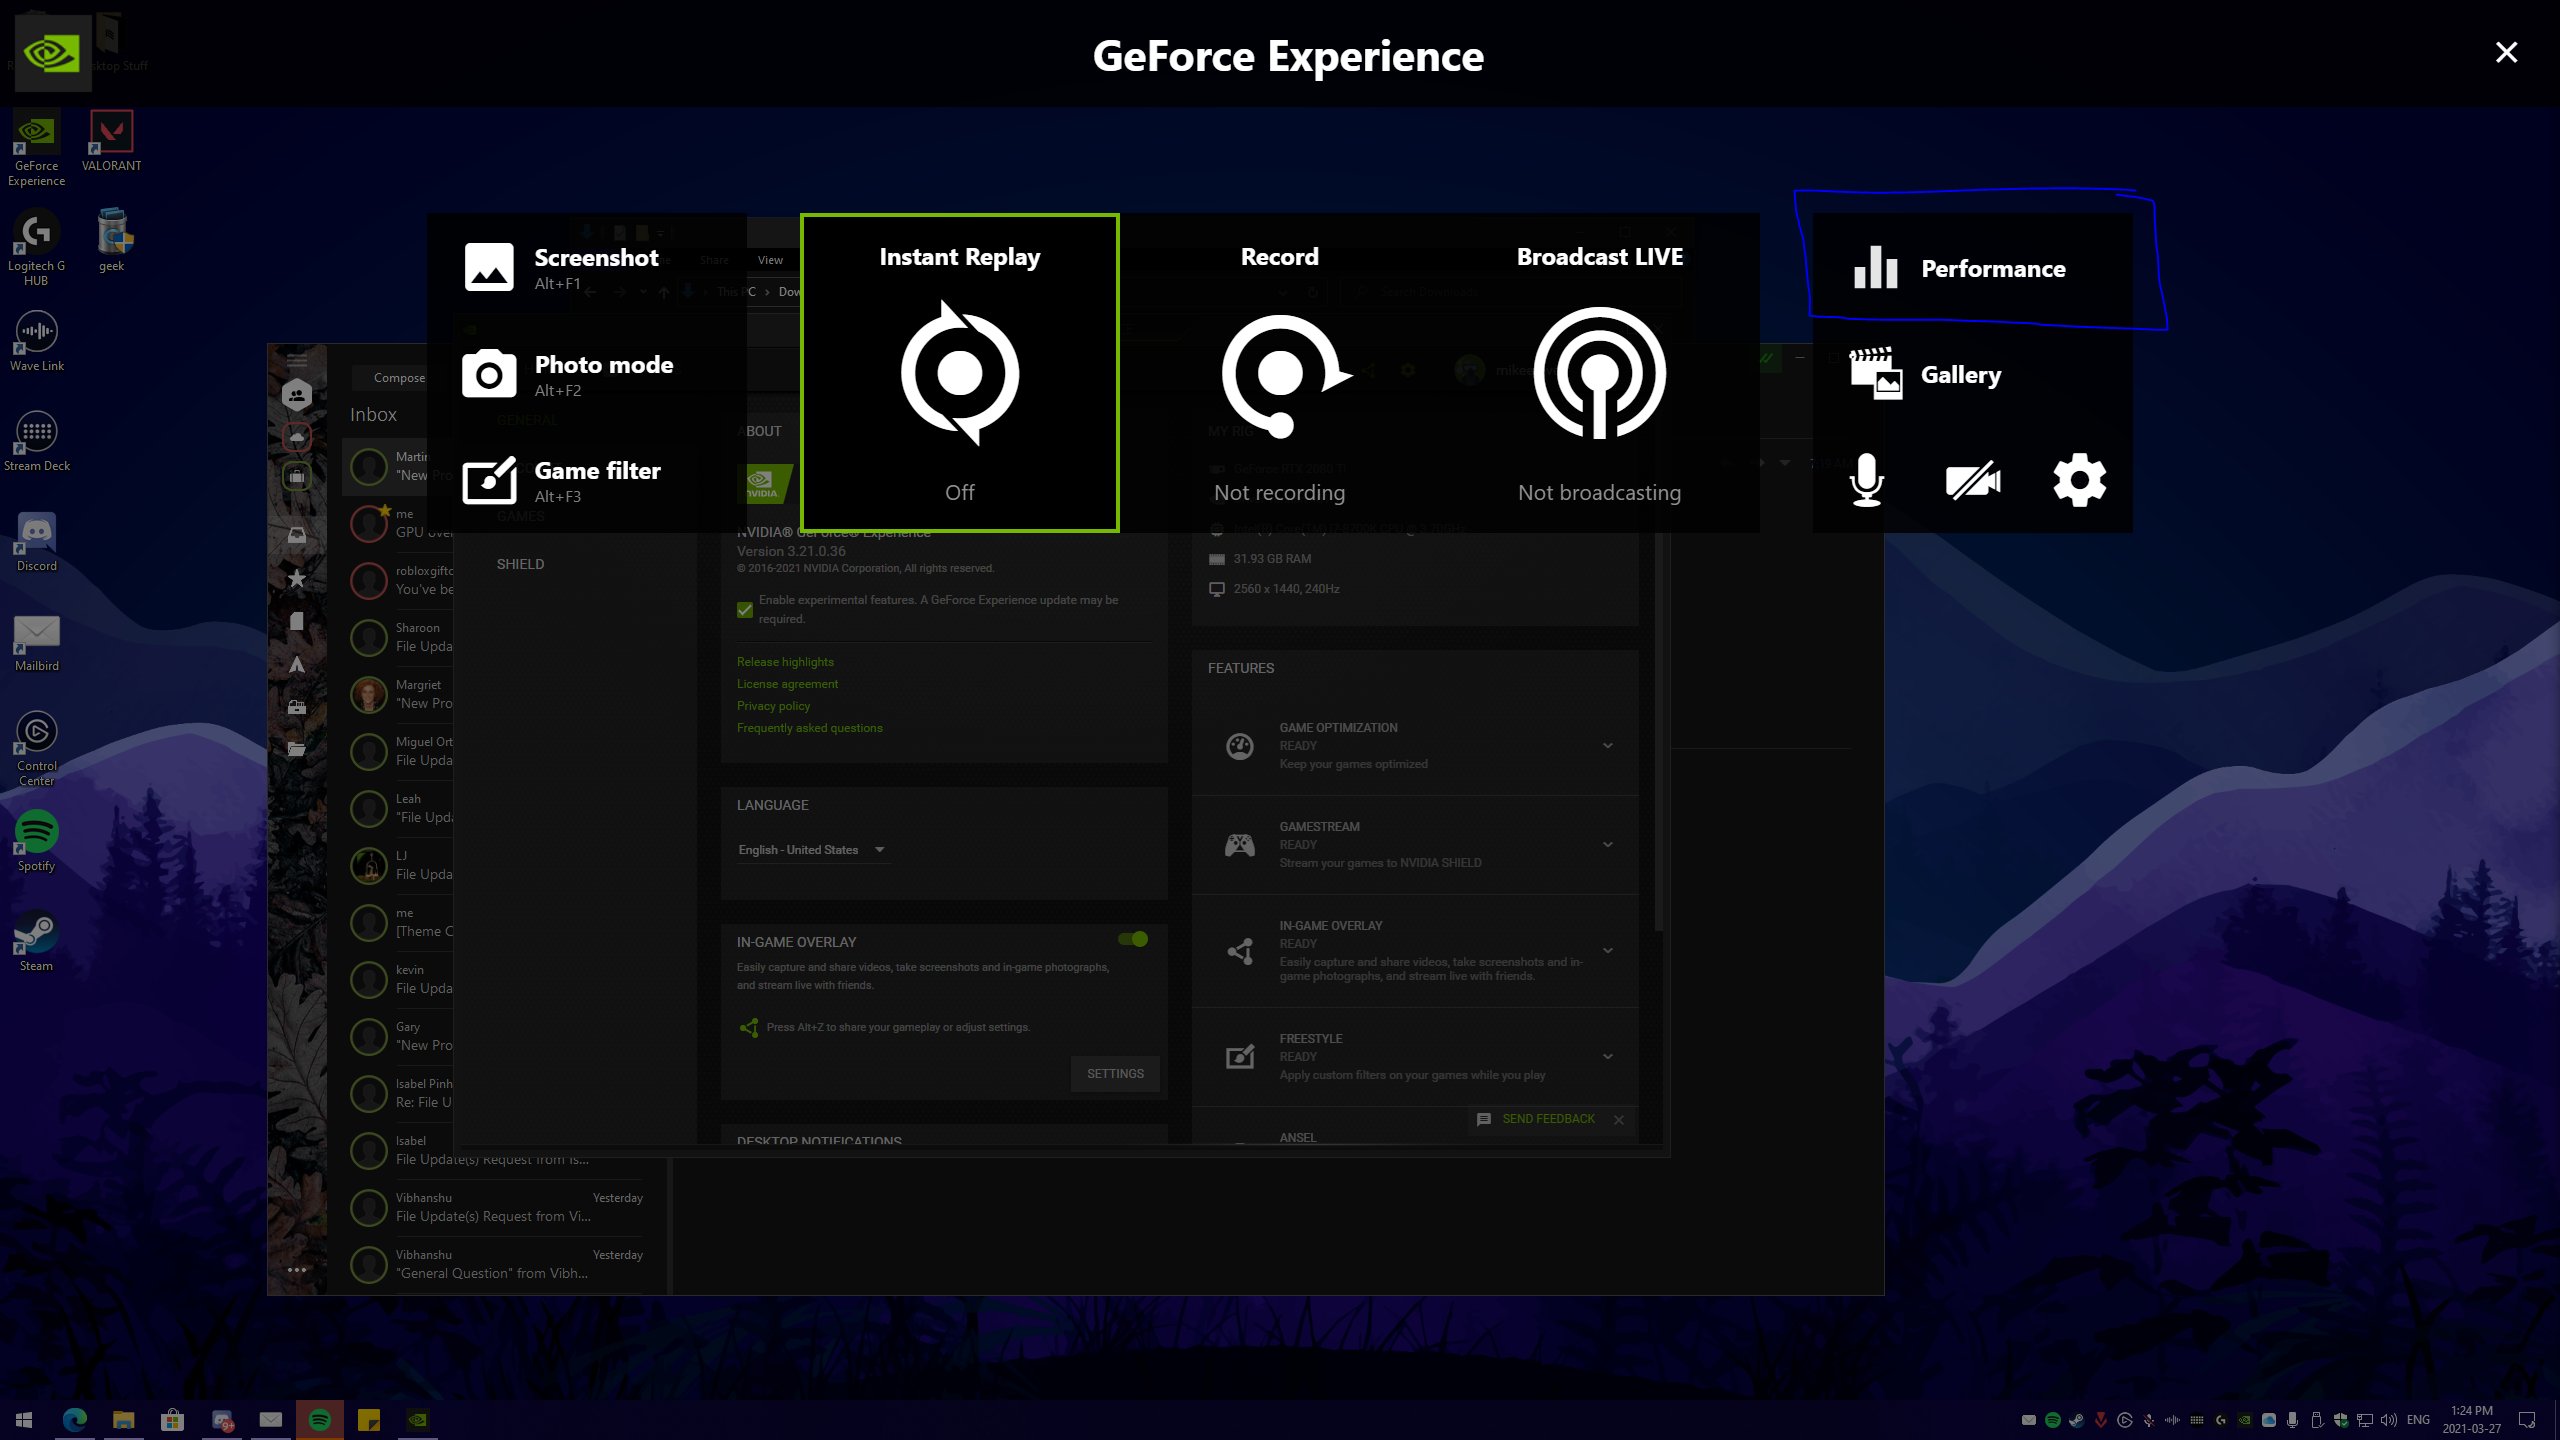Toggle the camera in the overlay
This screenshot has width=2560, height=1440.
pyautogui.click(x=1973, y=480)
